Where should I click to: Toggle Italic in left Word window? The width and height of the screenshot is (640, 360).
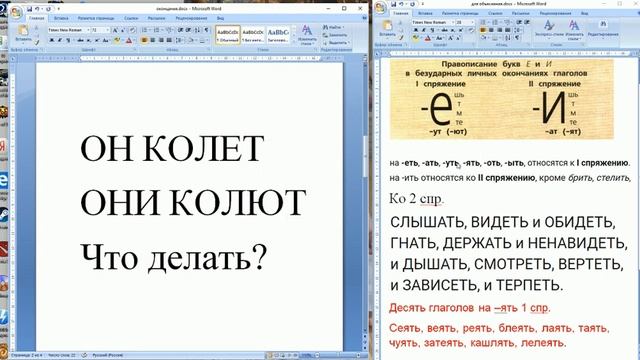pyautogui.click(x=60, y=40)
